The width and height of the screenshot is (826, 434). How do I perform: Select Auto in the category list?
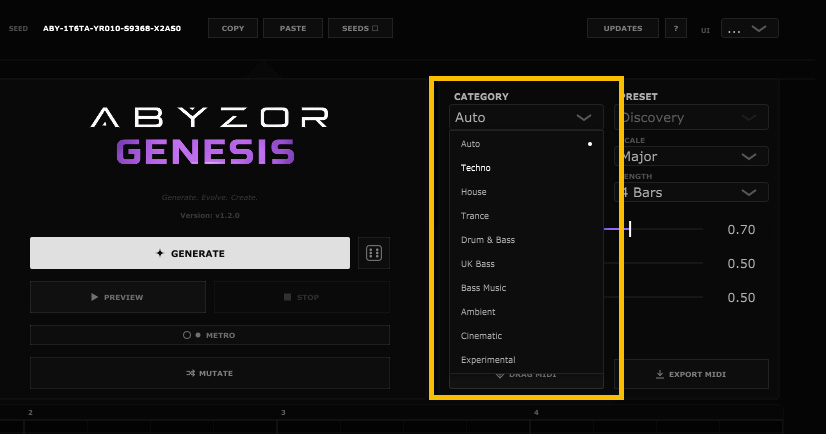click(x=526, y=144)
